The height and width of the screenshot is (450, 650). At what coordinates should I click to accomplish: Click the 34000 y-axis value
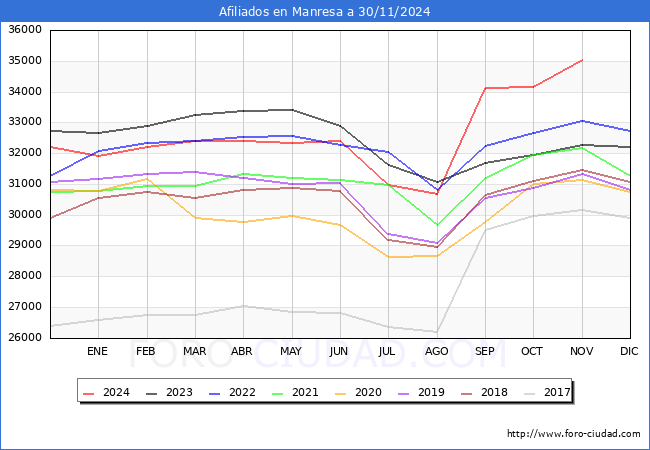[25, 92]
